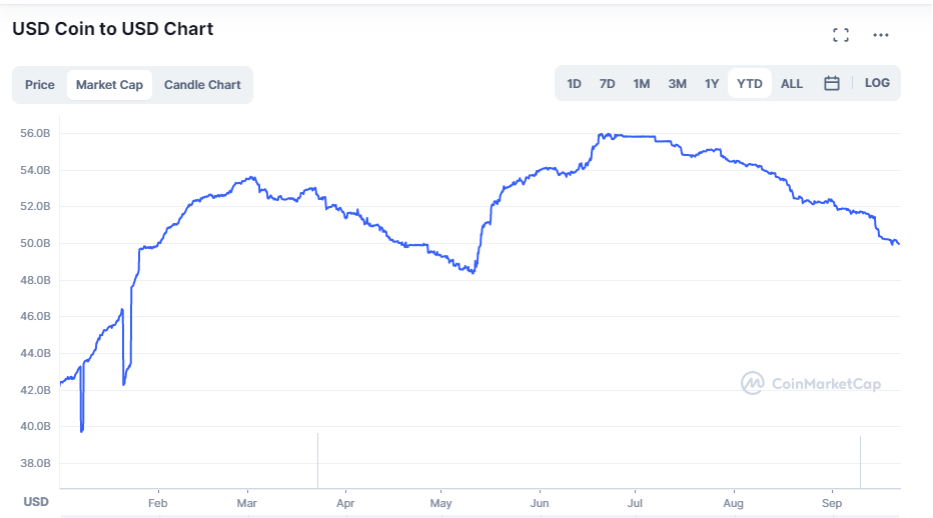Show the ALL time range
The width and height of the screenshot is (933, 518).
[x=791, y=84]
